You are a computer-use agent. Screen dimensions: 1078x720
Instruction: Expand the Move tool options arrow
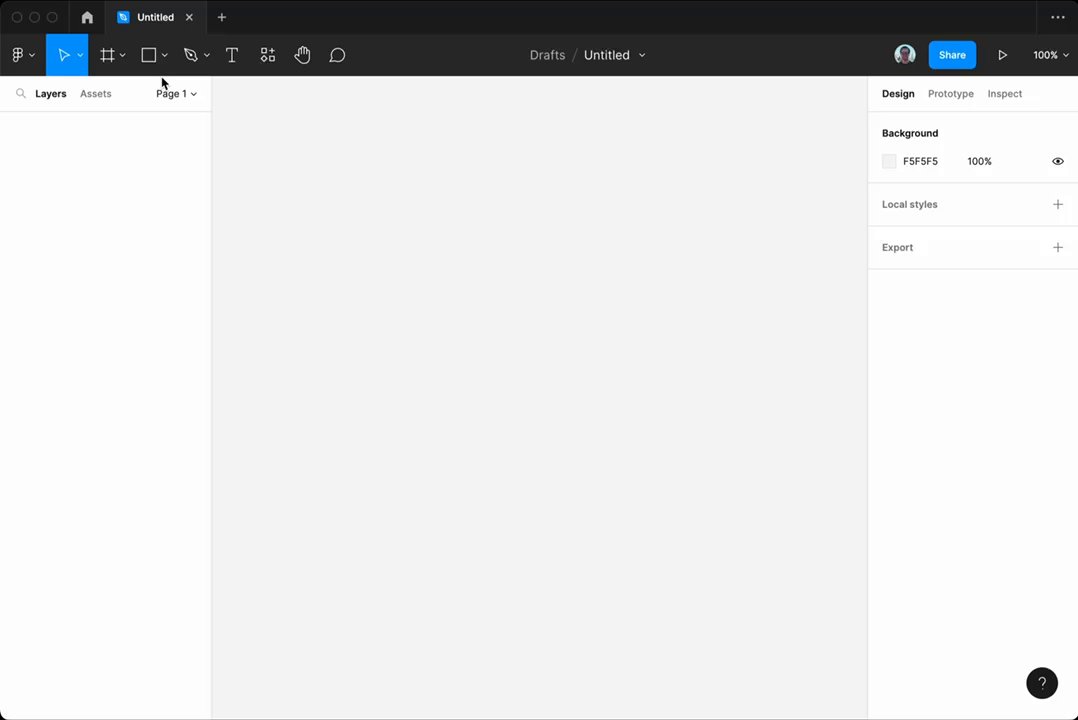point(80,55)
